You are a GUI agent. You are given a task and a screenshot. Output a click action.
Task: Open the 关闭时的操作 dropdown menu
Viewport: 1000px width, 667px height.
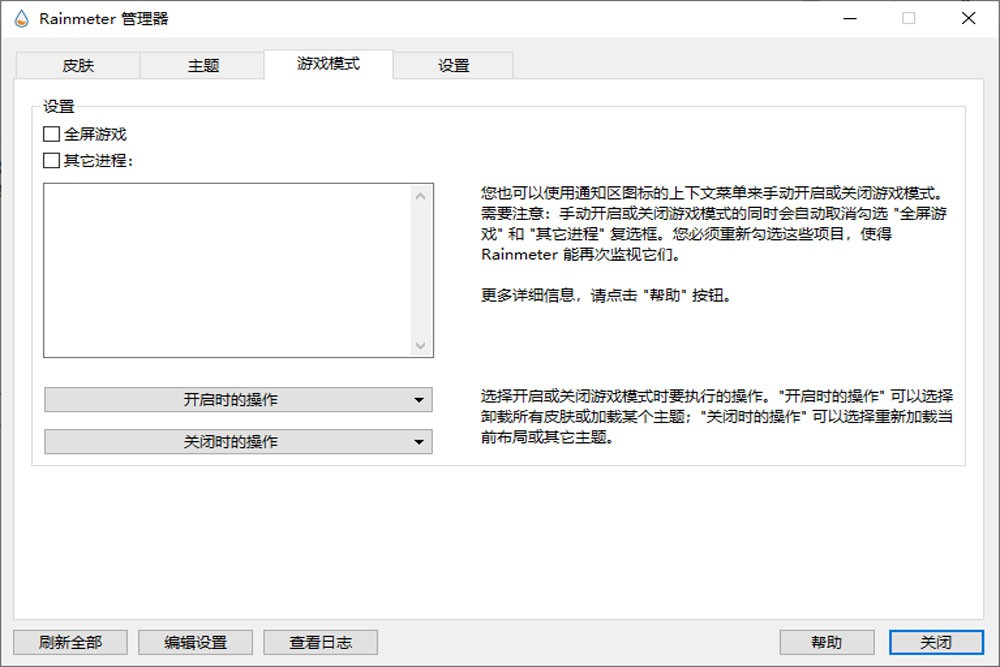click(238, 442)
